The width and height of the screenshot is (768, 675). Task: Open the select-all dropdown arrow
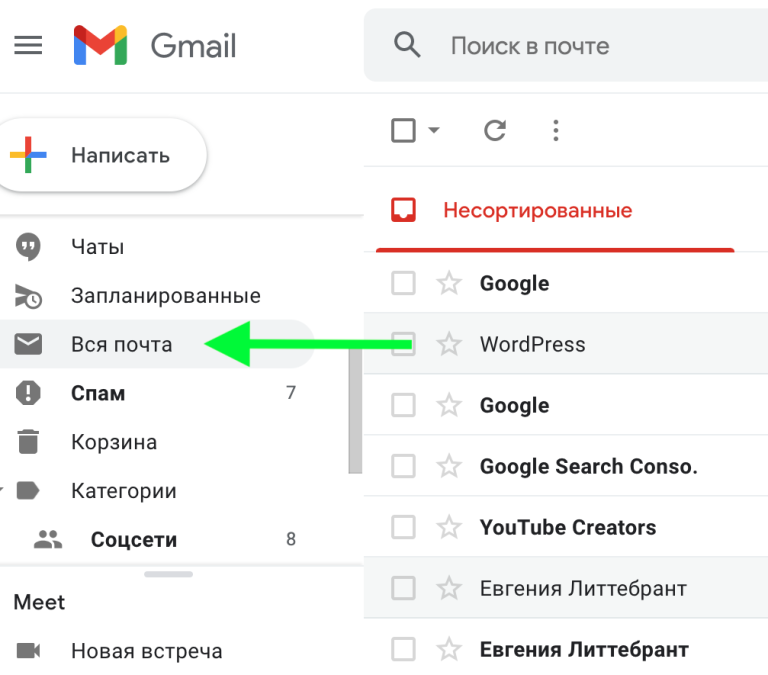434,131
